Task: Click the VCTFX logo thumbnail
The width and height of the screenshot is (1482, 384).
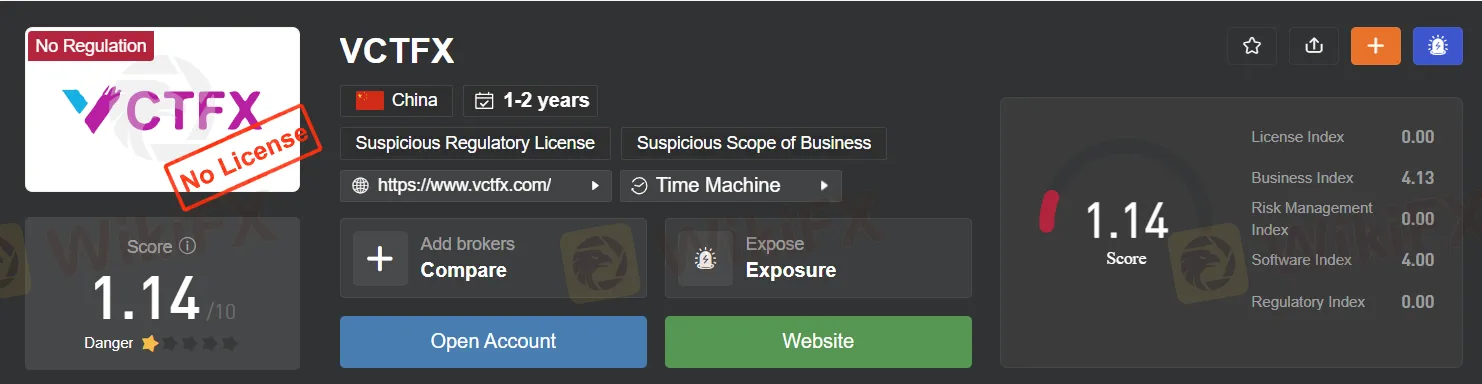Action: [162, 109]
